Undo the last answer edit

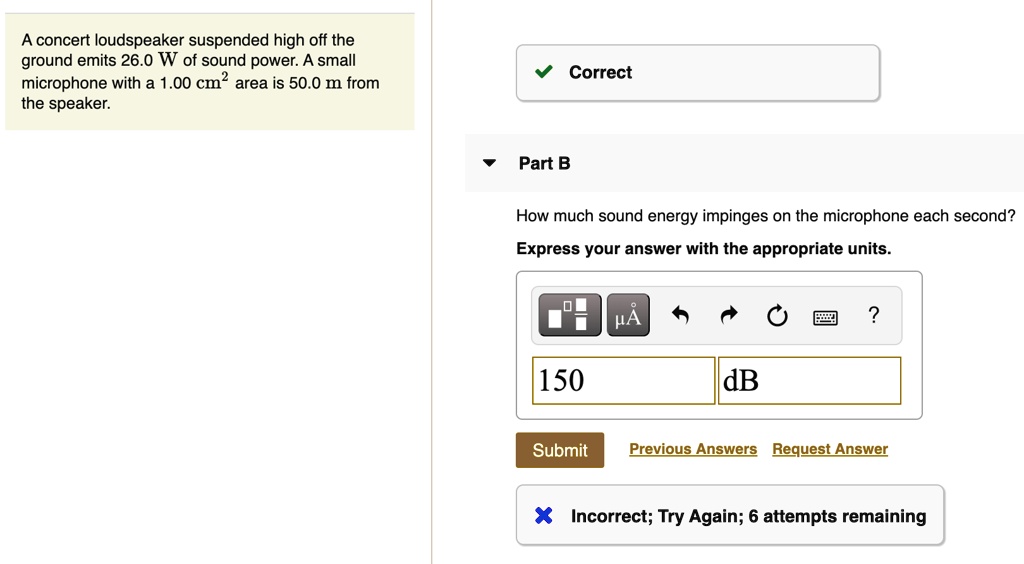click(680, 315)
